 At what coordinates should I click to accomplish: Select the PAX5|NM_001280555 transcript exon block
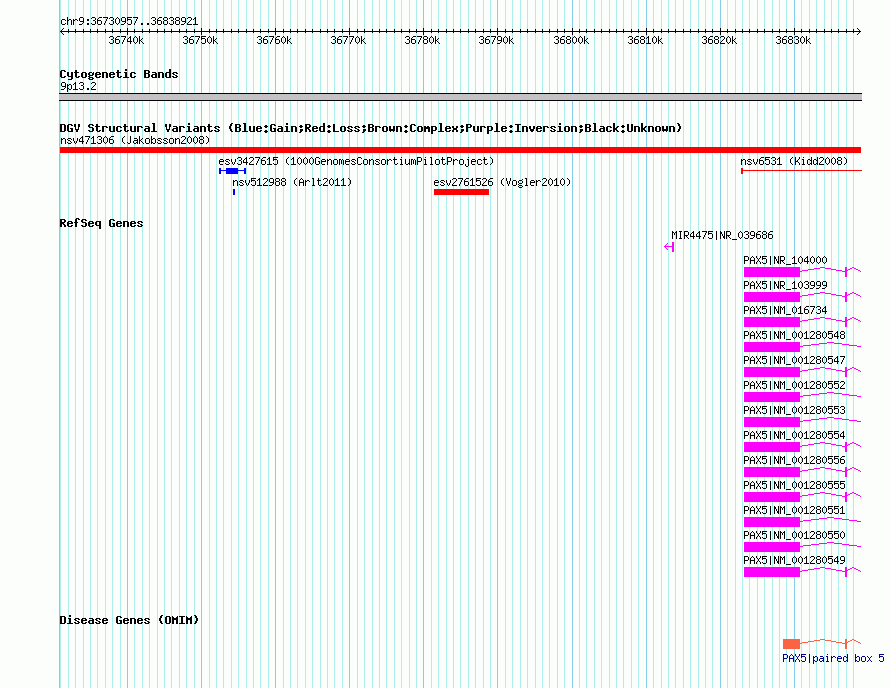(x=771, y=497)
